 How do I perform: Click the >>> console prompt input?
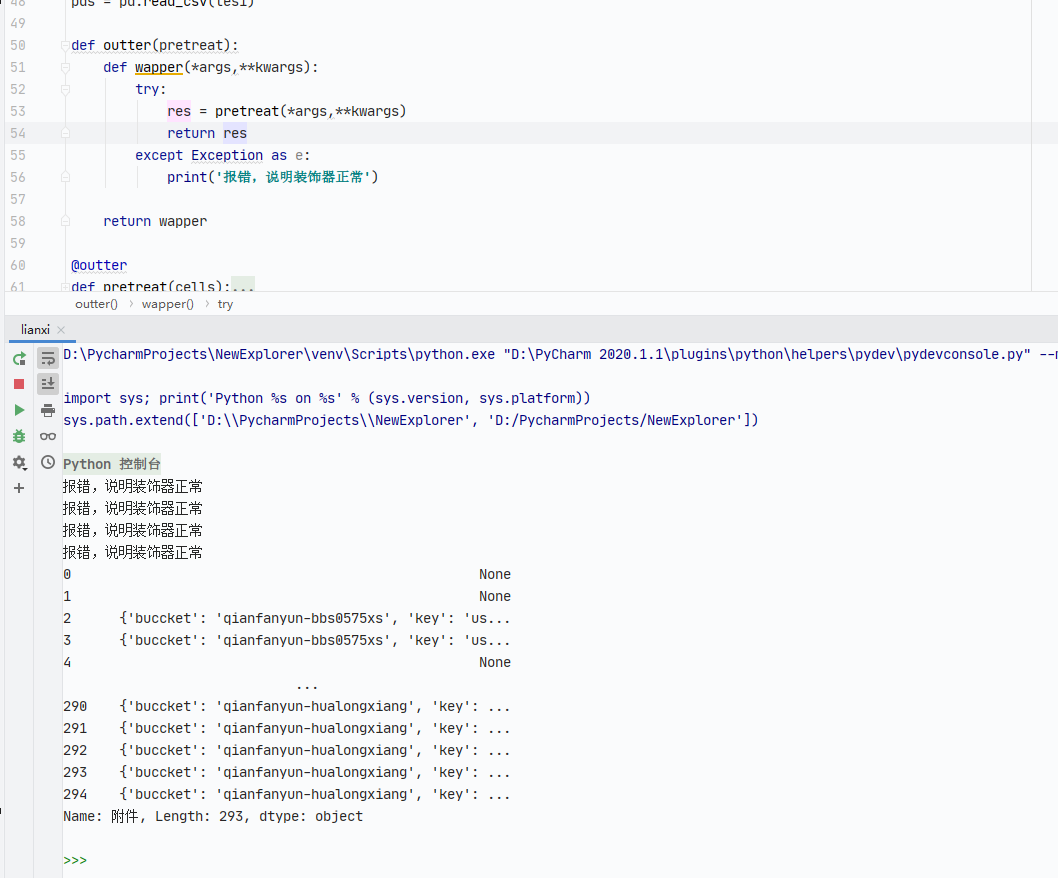pos(75,860)
